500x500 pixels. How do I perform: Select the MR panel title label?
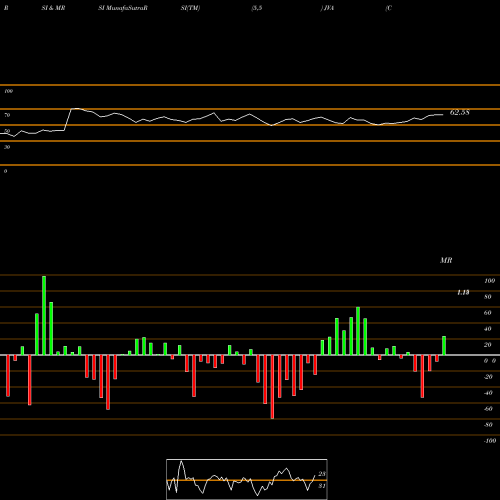446,260
